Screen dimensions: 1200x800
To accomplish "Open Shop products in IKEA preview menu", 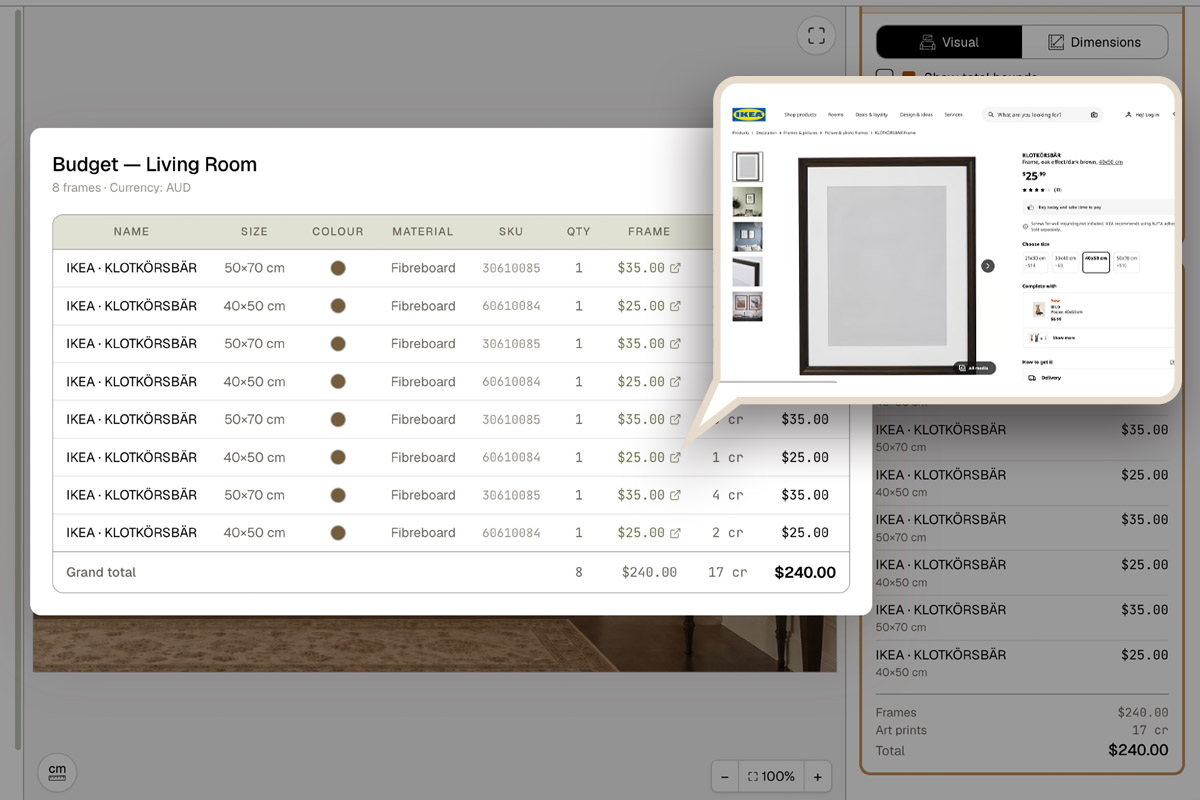I will tap(800, 115).
